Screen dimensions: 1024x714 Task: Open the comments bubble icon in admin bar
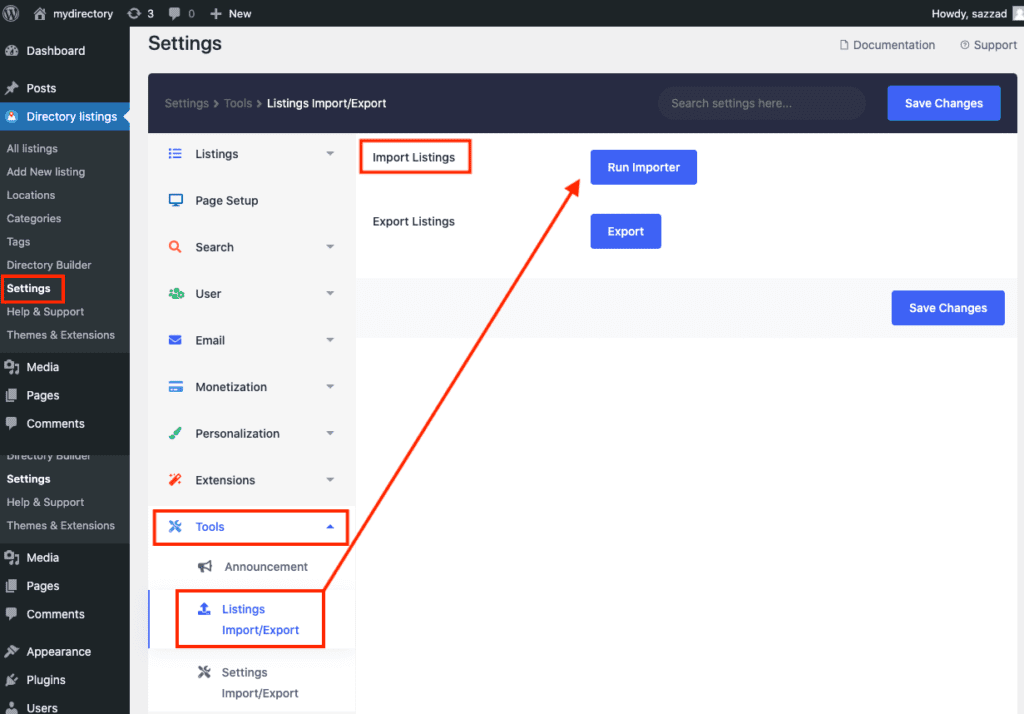click(176, 13)
